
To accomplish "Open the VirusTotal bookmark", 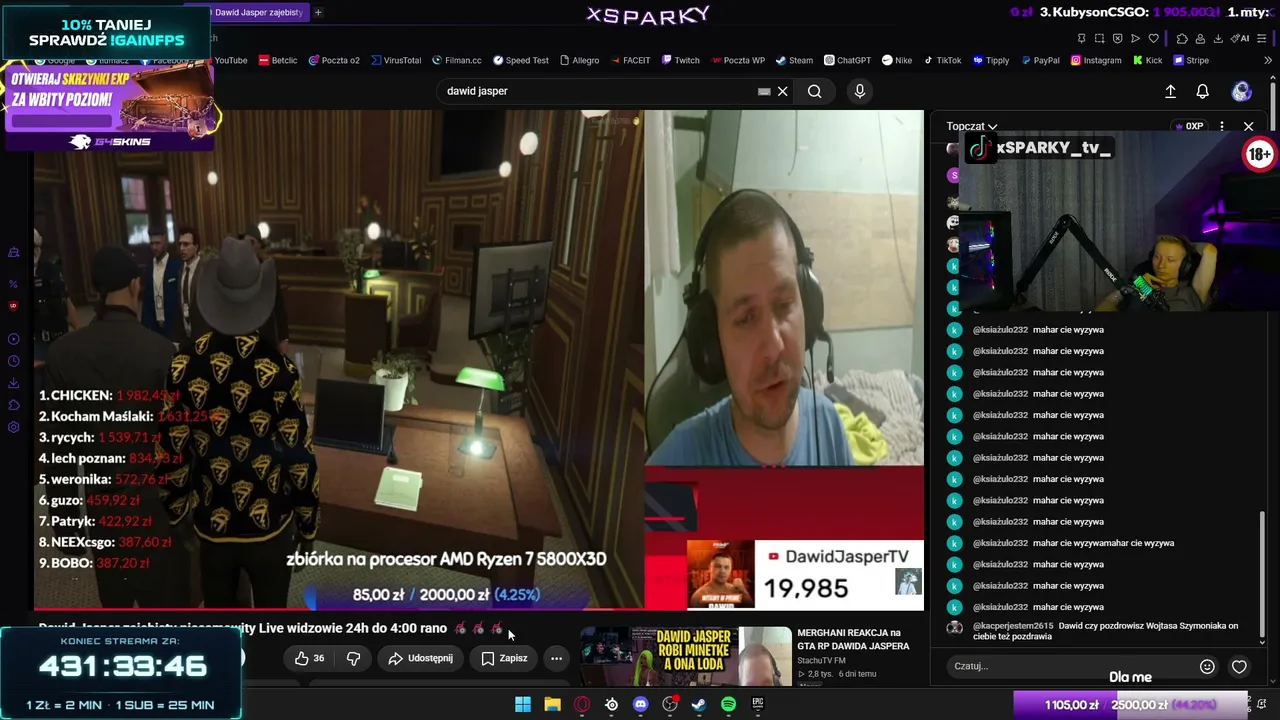I will click(395, 60).
